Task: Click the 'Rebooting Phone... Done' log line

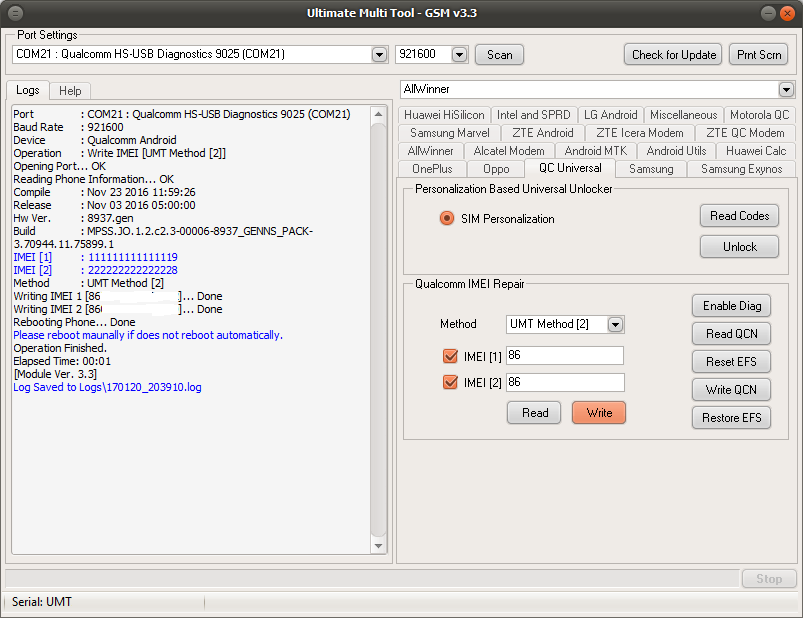Action: (74, 323)
